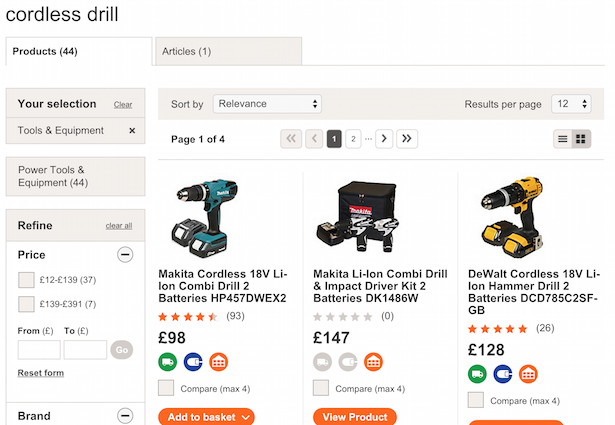Open the Articles (1) tab
This screenshot has height=425, width=615.
tap(228, 51)
